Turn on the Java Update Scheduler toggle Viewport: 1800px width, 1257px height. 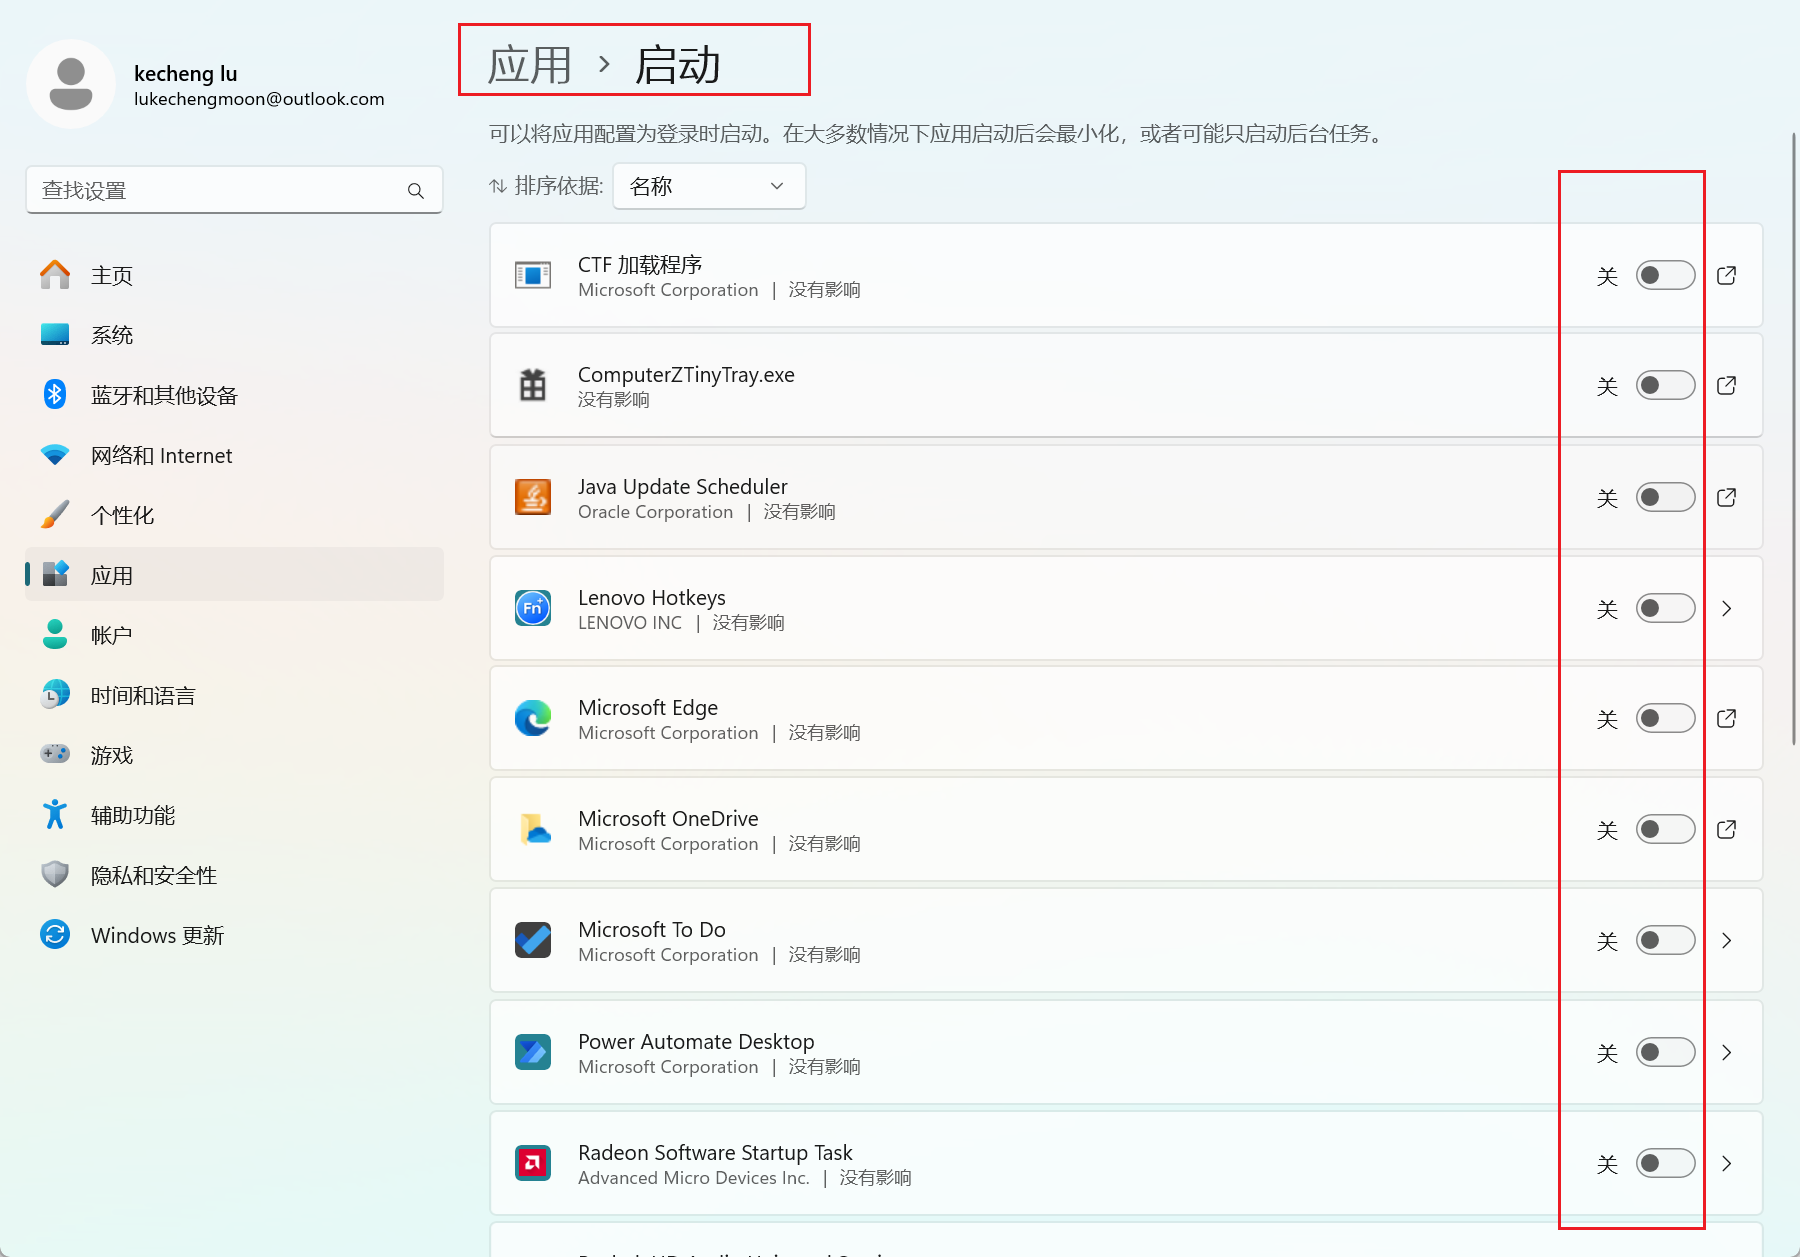pos(1665,497)
